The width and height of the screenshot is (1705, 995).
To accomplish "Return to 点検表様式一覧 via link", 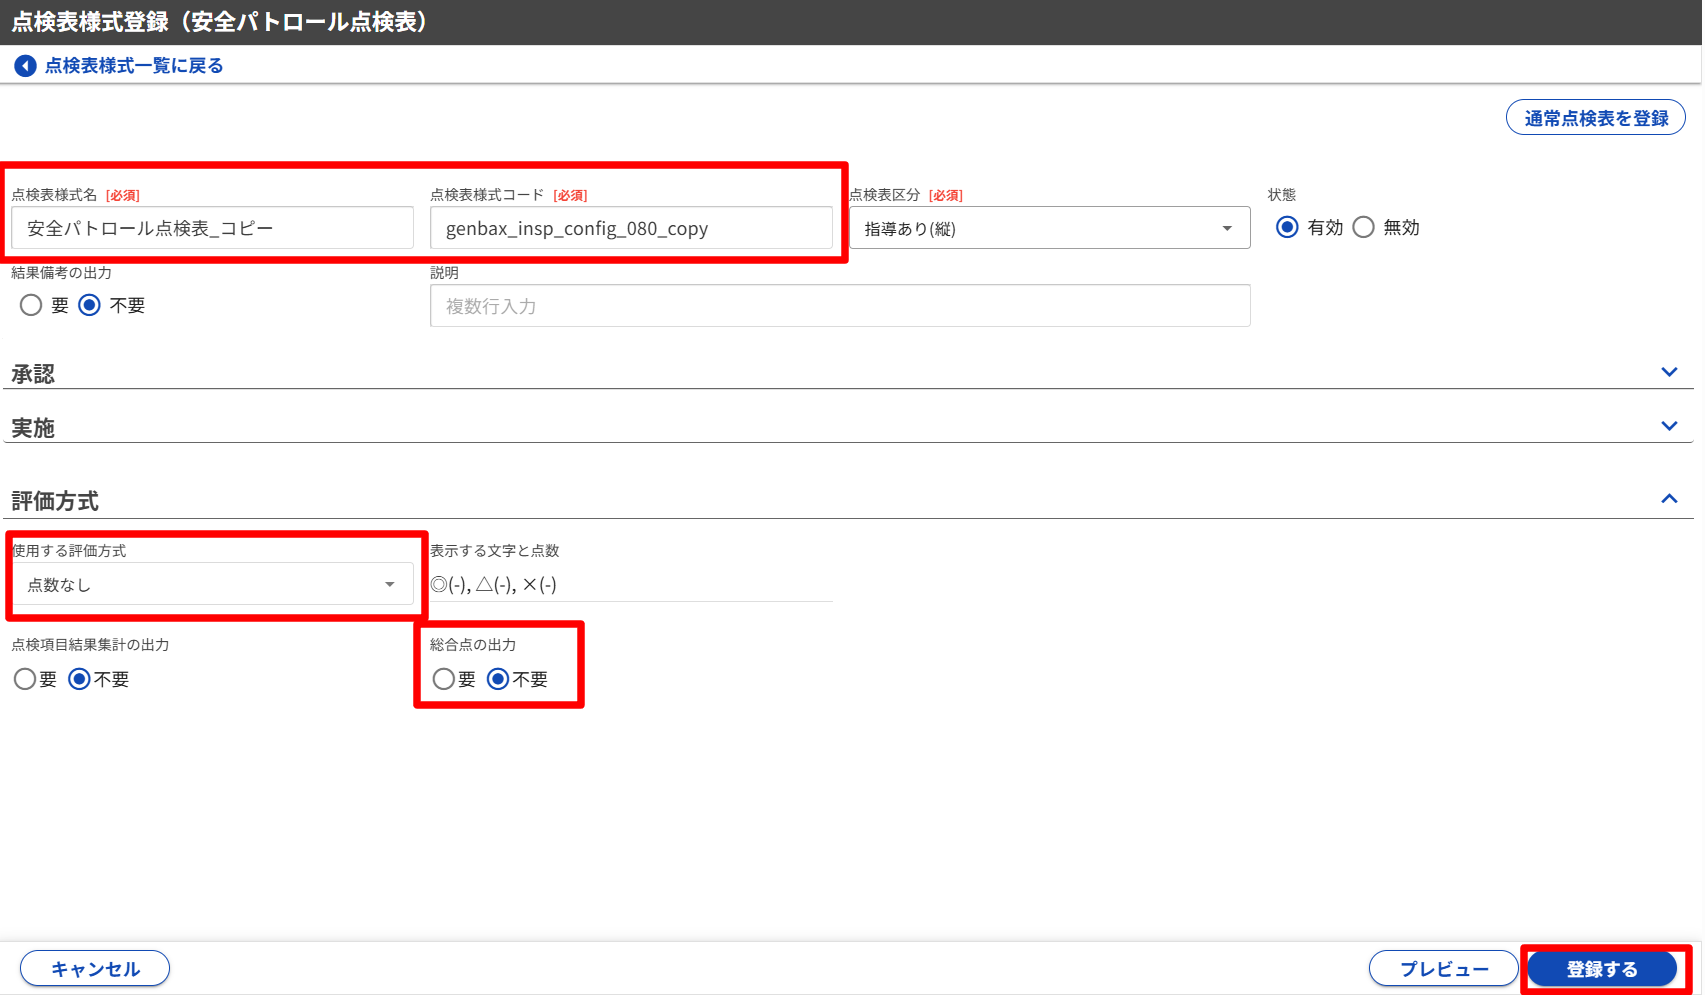I will (x=133, y=66).
